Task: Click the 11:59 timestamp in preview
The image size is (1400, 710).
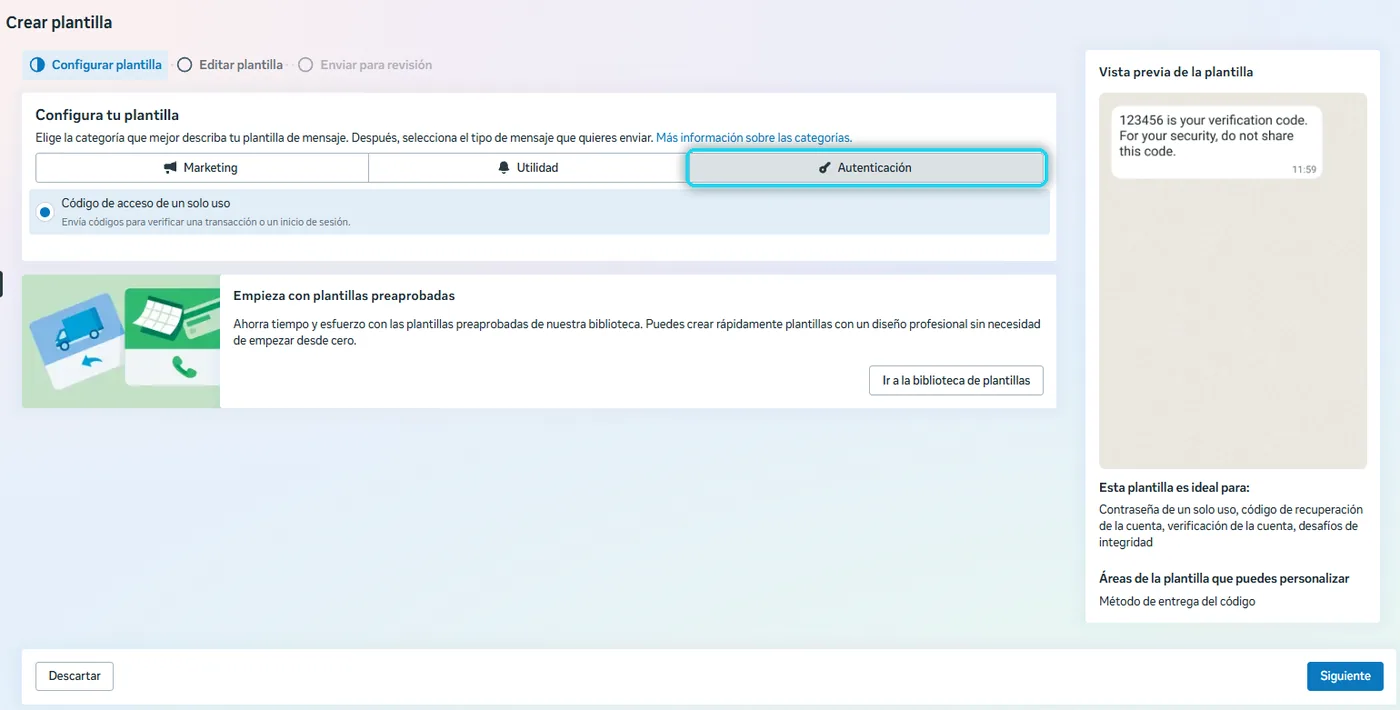Action: pyautogui.click(x=1304, y=170)
